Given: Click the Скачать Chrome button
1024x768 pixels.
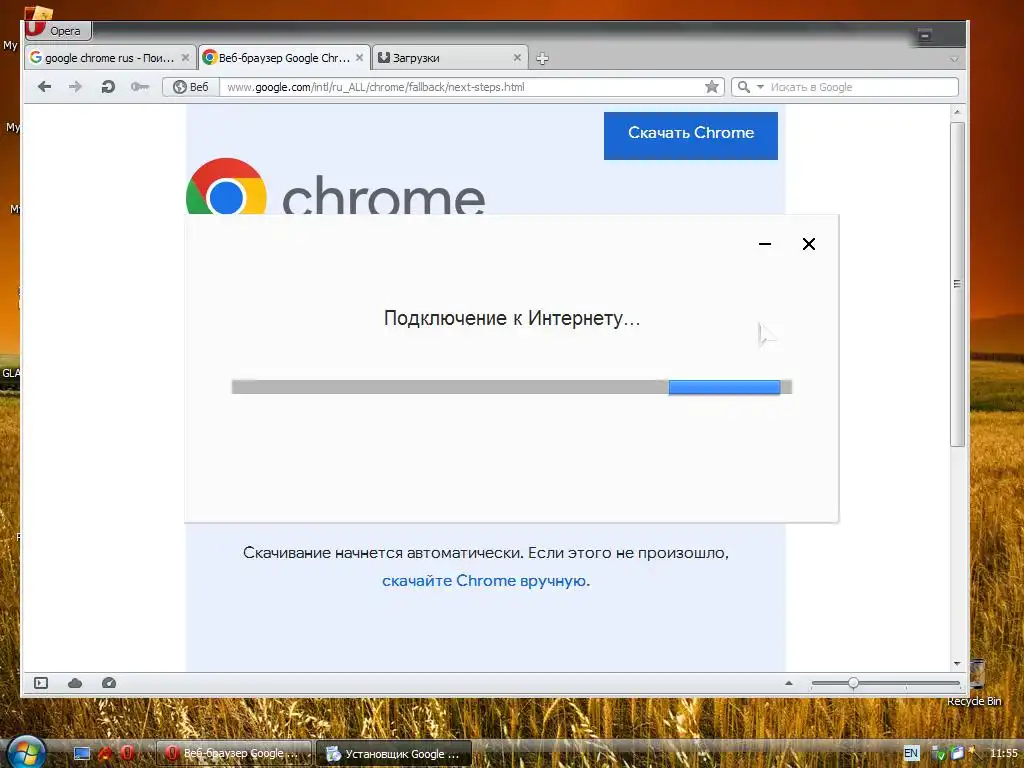Looking at the screenshot, I should click(x=690, y=135).
